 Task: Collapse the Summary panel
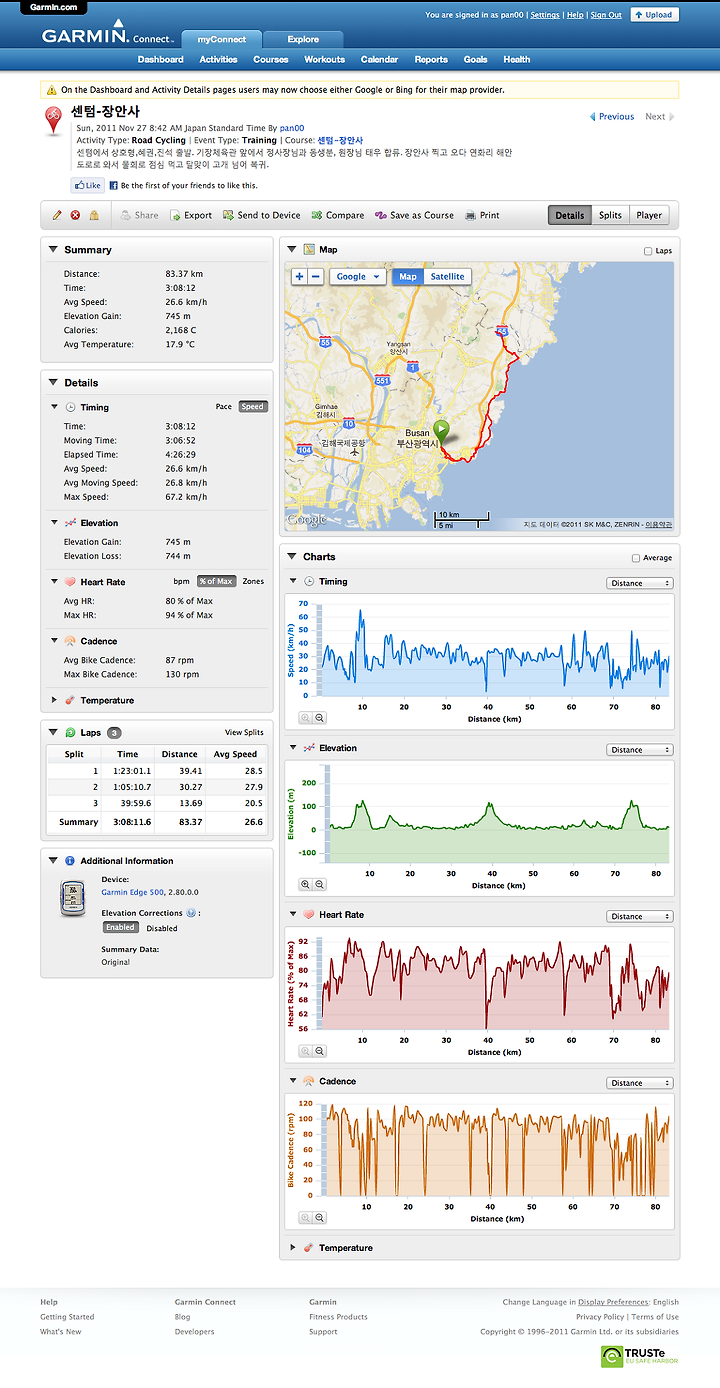coord(53,250)
